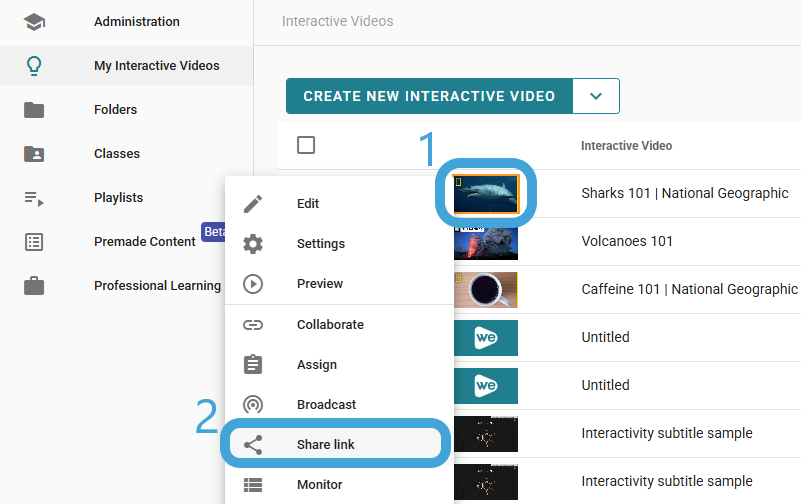Click first Interactivity subtitle sample thumbnail

pos(486,434)
